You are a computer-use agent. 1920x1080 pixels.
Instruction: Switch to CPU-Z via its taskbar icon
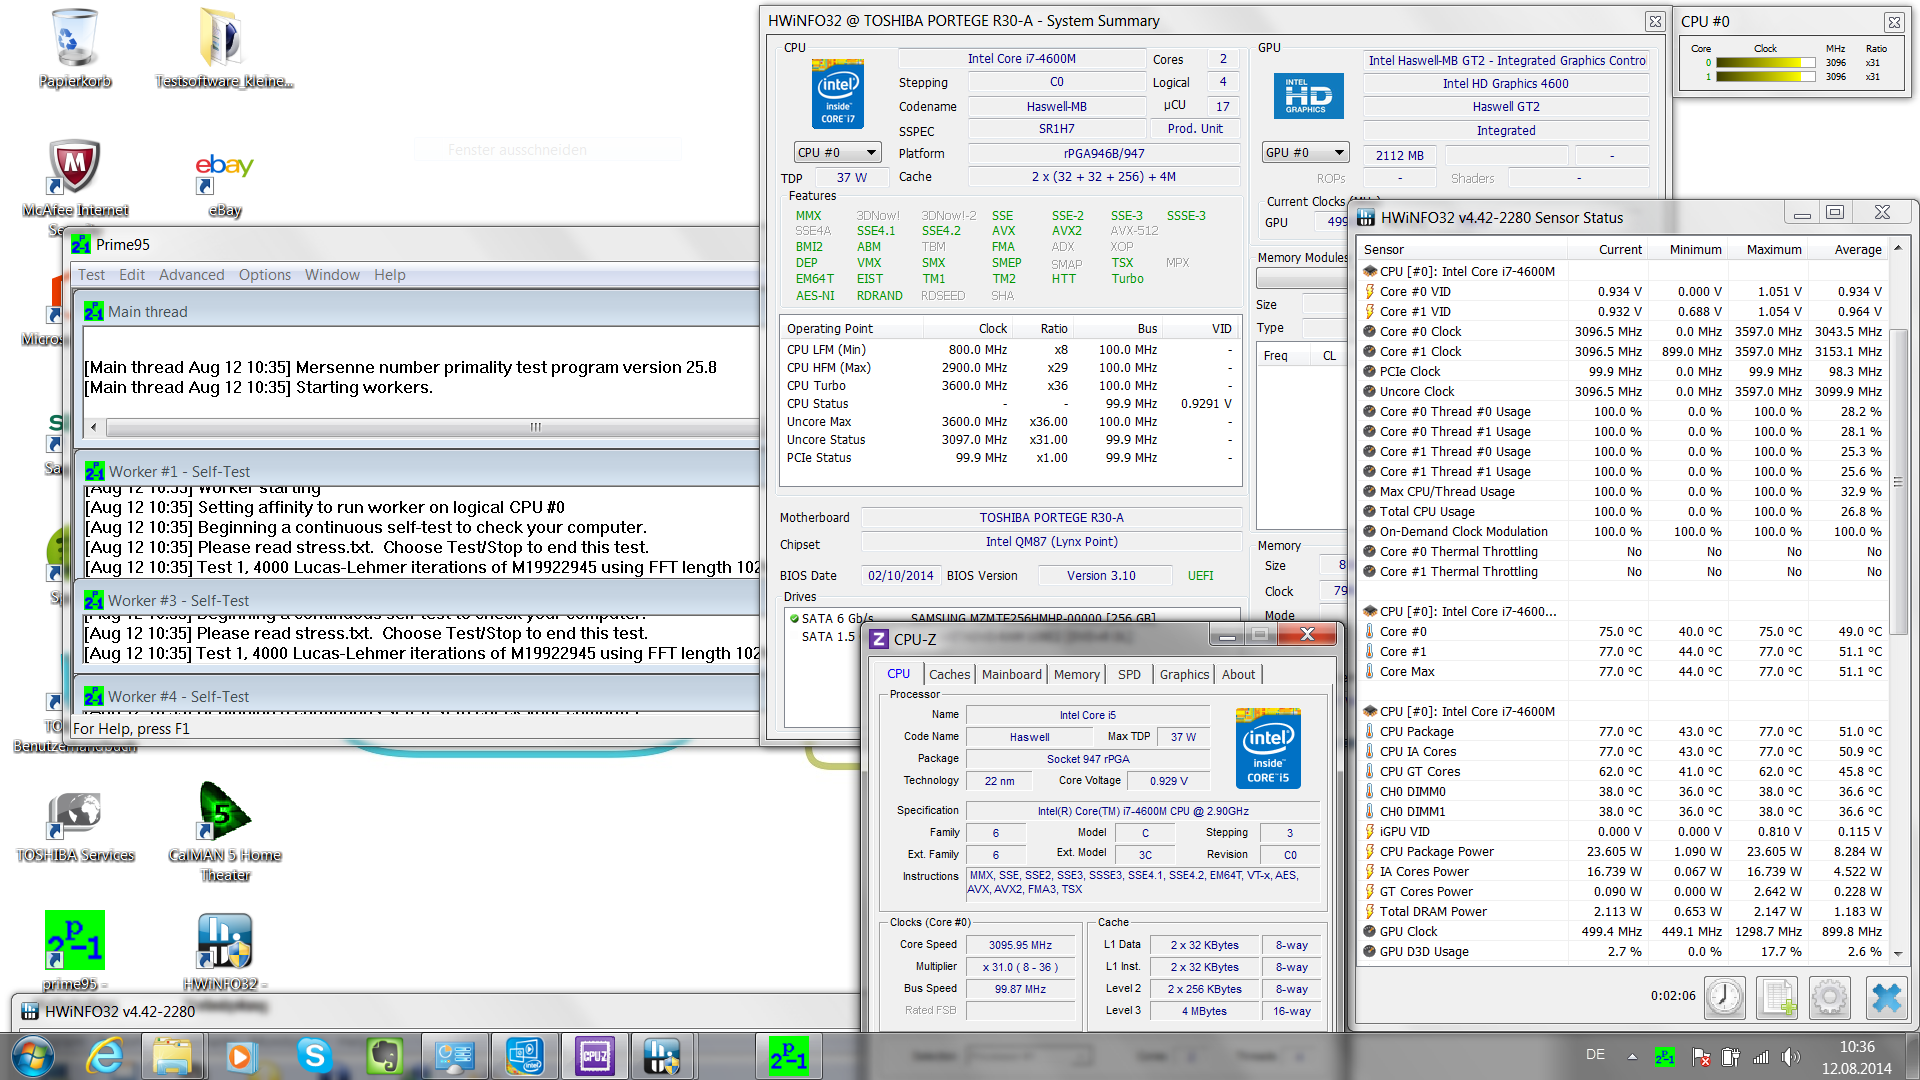(595, 1056)
